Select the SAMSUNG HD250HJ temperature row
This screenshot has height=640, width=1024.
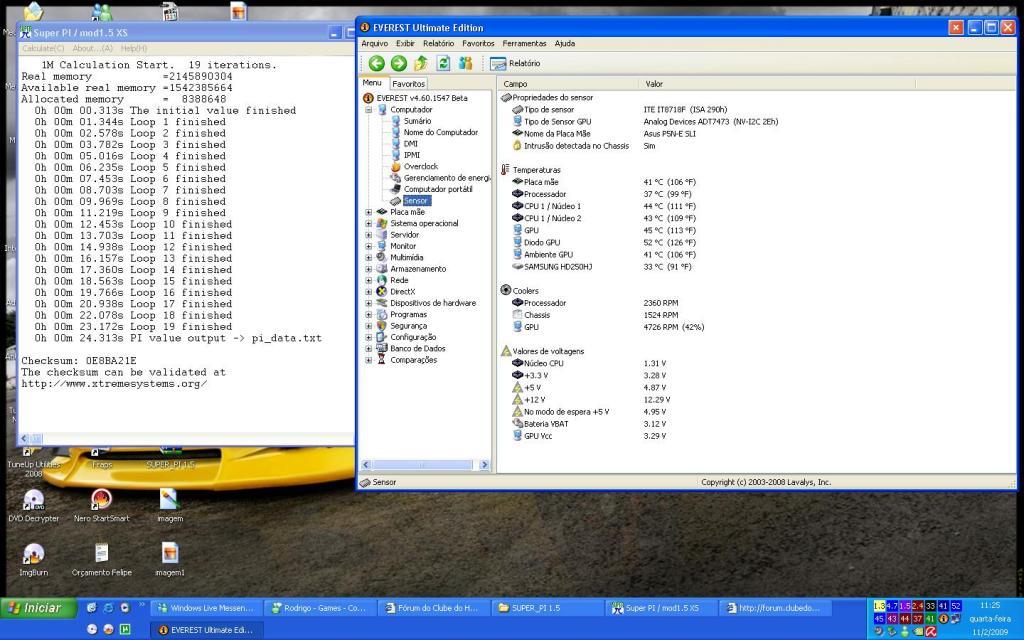pyautogui.click(x=601, y=266)
